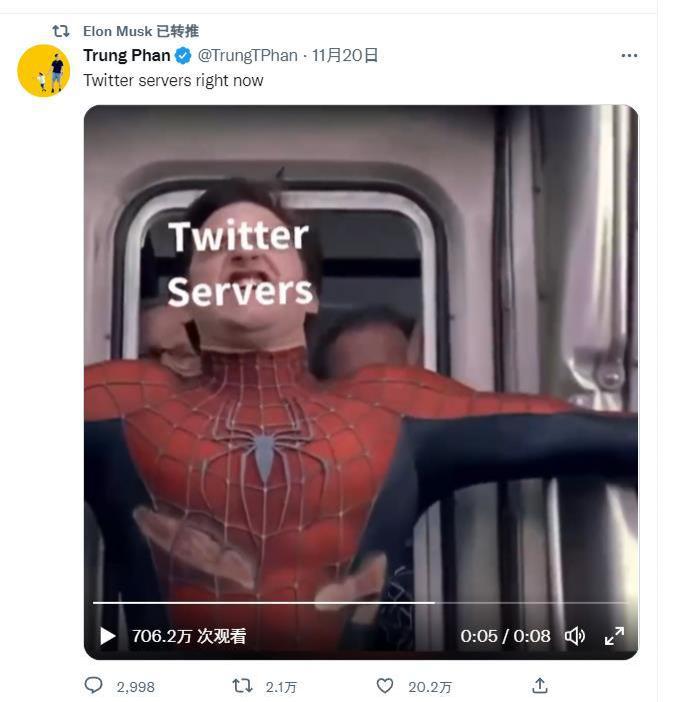Click the Trung Phan display name

click(127, 56)
